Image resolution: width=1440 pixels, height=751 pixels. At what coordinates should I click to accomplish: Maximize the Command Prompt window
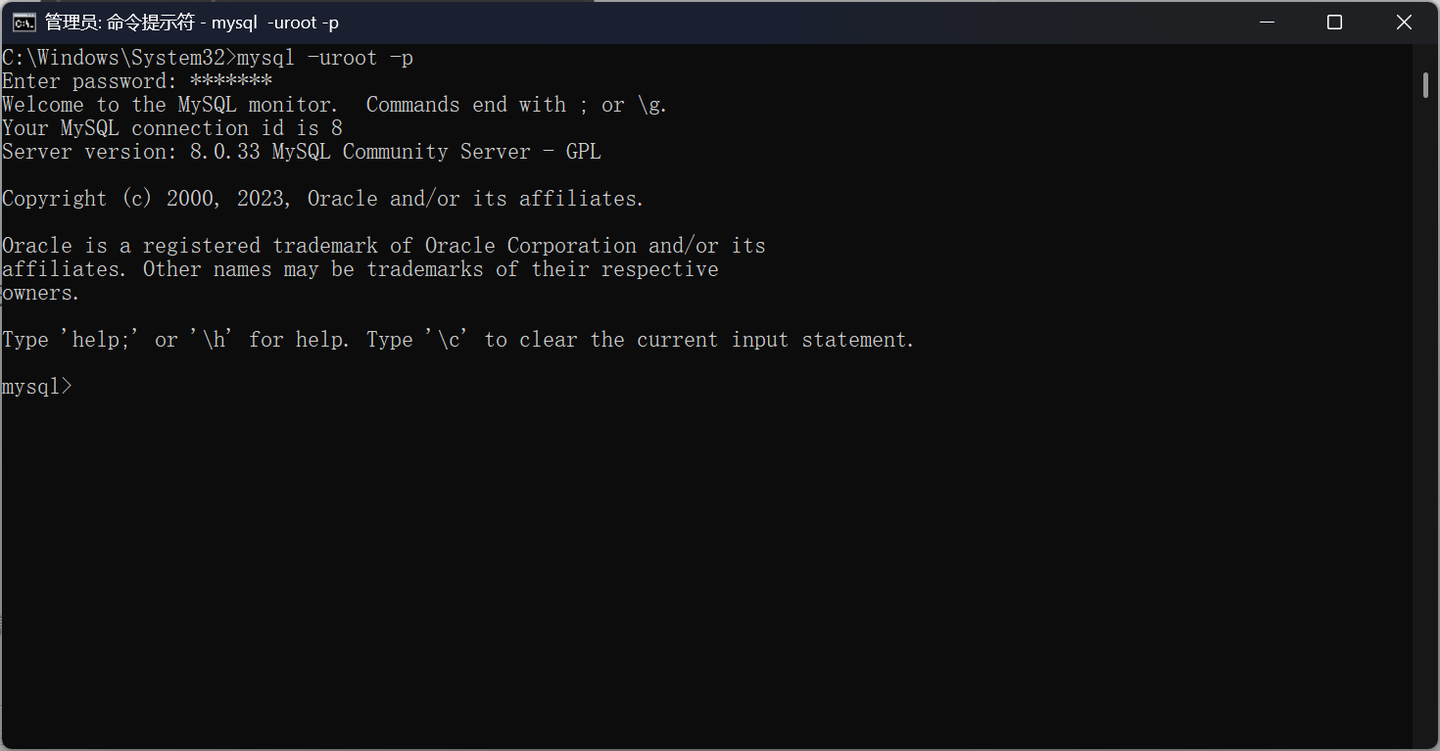point(1334,21)
